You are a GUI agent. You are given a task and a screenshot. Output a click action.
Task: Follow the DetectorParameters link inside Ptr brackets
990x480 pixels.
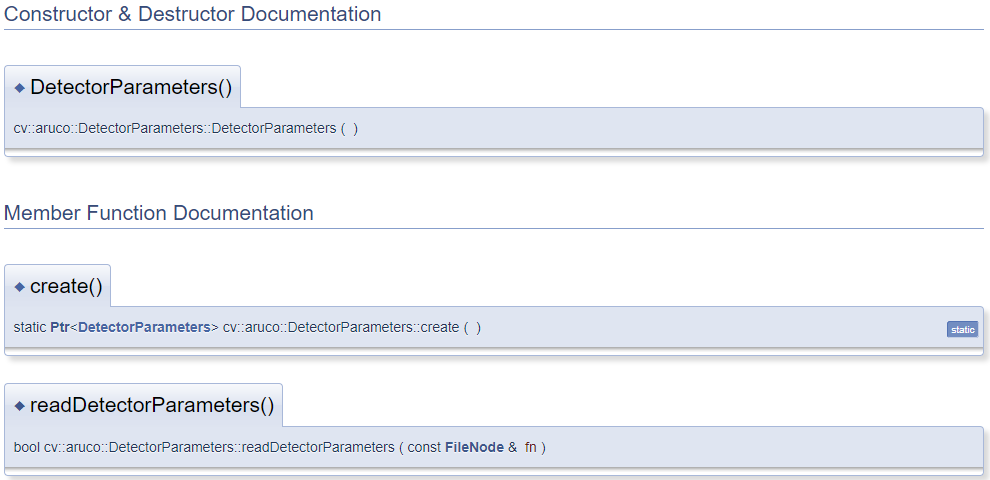[x=144, y=328]
